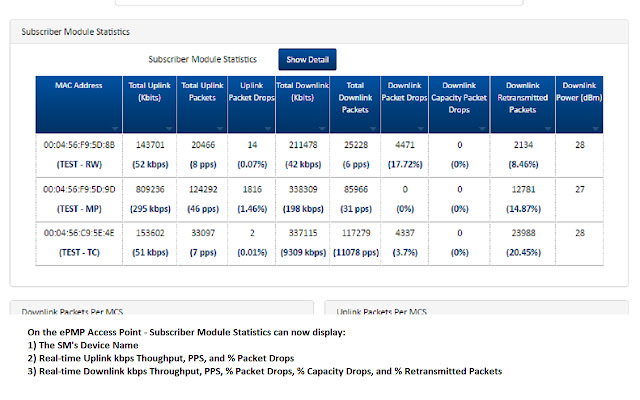Select retransmitted packets value 12781
The width and height of the screenshot is (640, 400).
click(523, 189)
